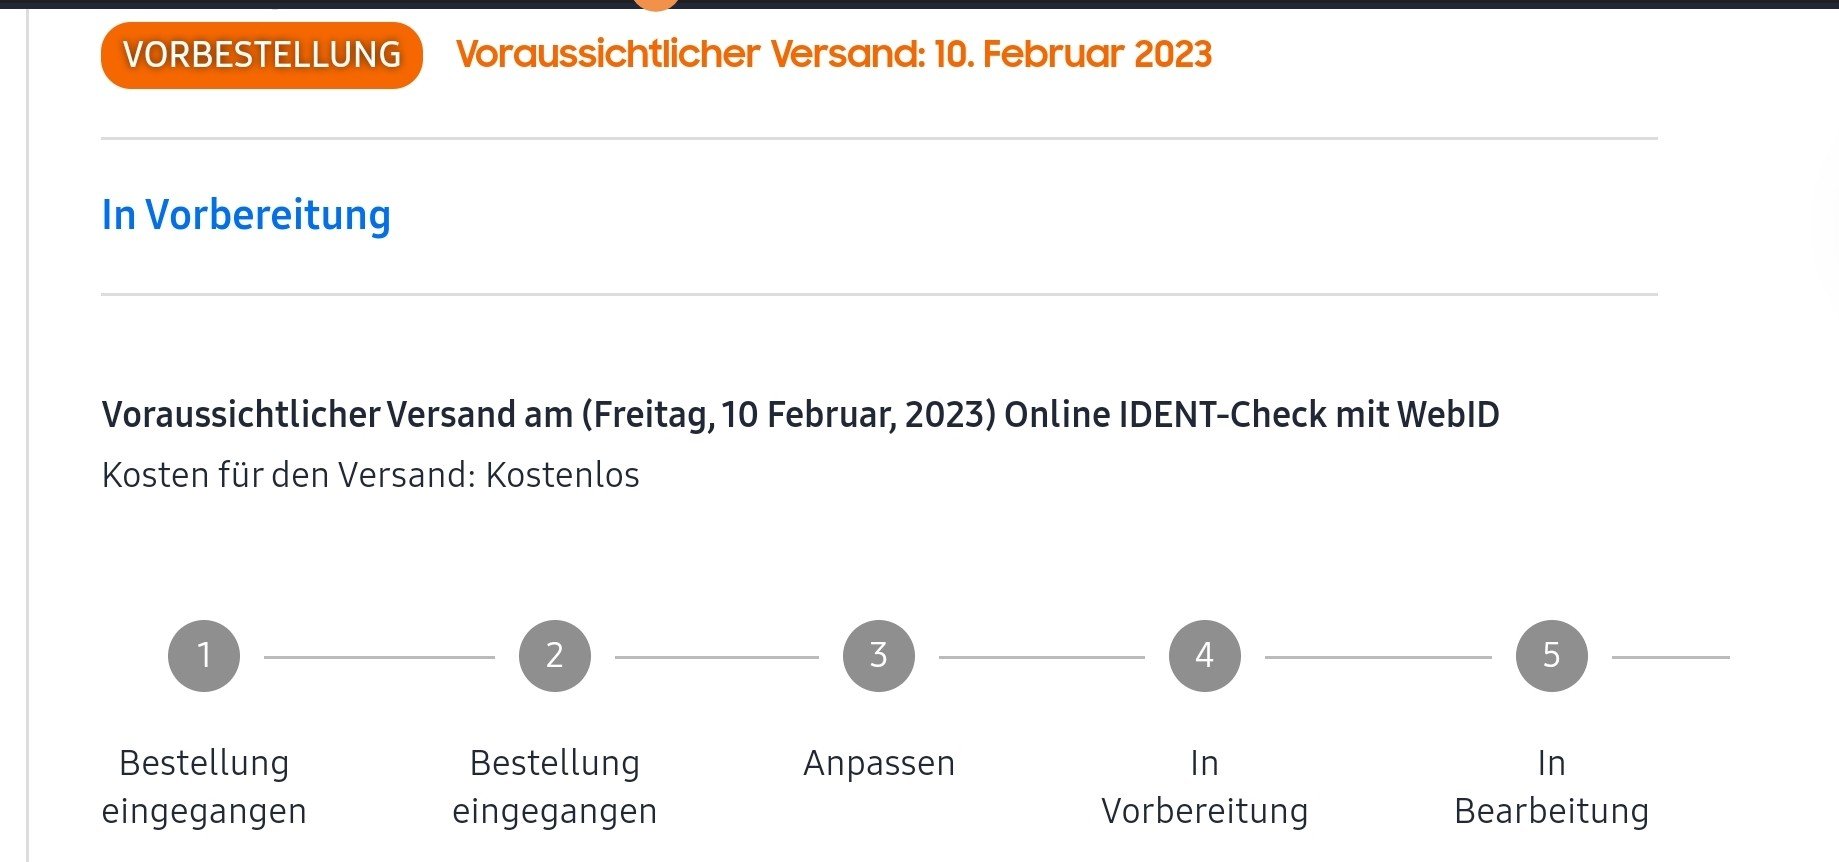Select step 5 circle above In Bearbeitung
Screen dimensions: 1839x862
click(x=1552, y=656)
